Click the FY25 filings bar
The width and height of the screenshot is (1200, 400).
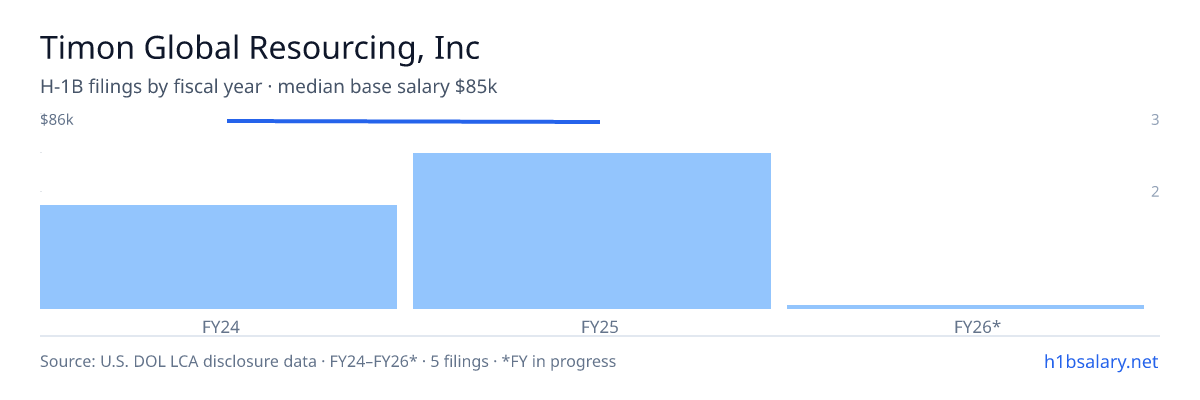[592, 231]
